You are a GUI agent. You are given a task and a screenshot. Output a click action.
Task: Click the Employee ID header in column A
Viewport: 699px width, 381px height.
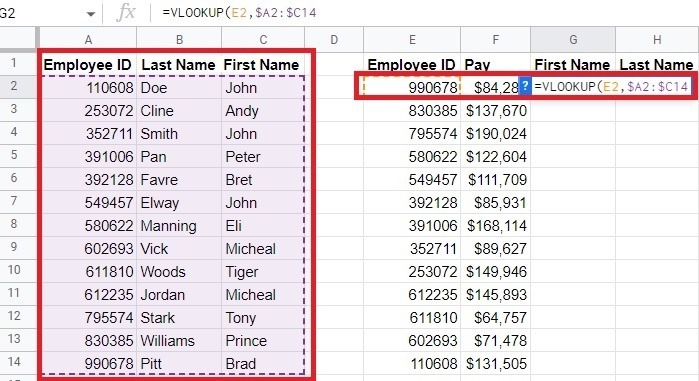pyautogui.click(x=88, y=65)
